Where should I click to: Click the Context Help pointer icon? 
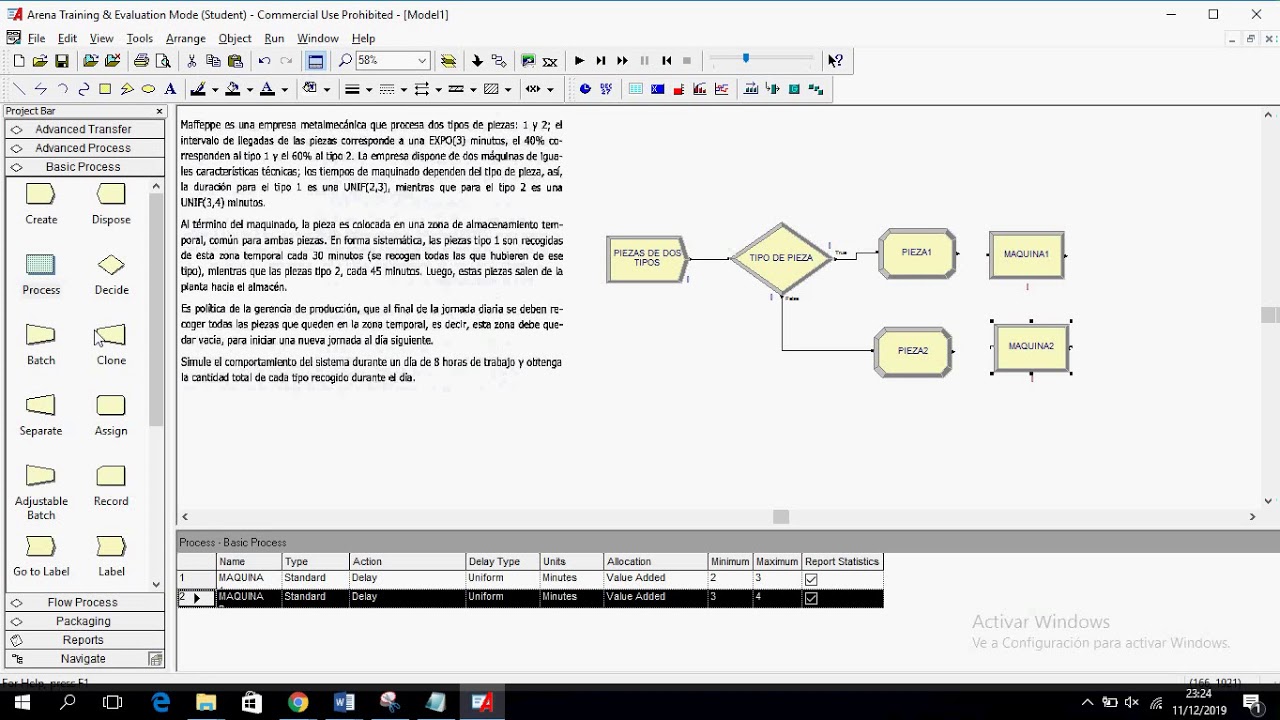(835, 61)
